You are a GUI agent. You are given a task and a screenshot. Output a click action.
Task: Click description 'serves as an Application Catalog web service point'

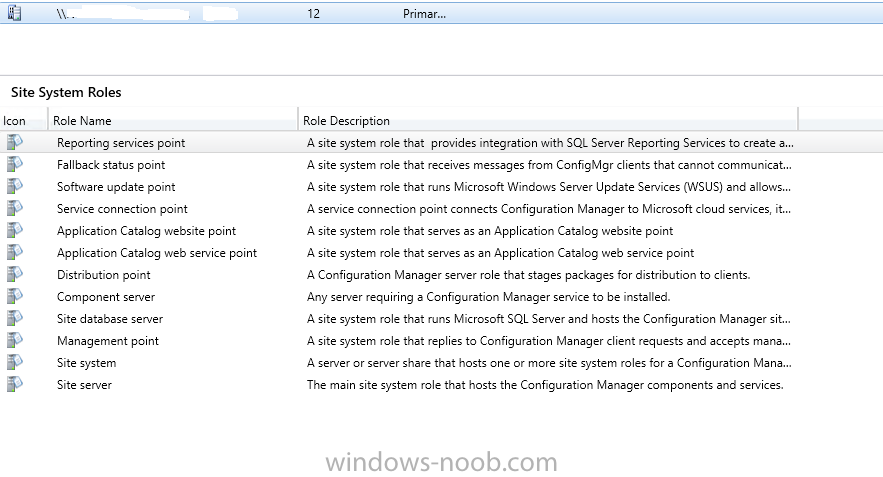pyautogui.click(x=501, y=253)
